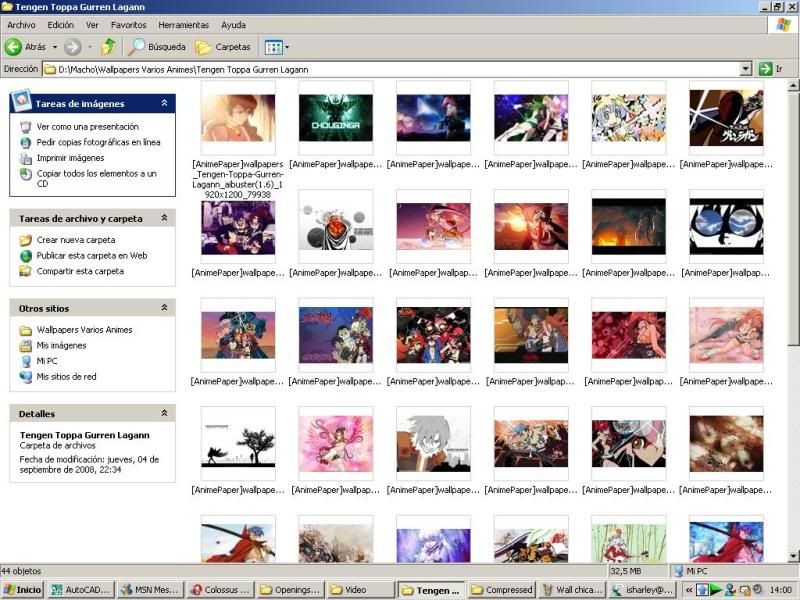Open Búsqueda search in the toolbar
Viewport: 800px width, 600px height.
pos(157,47)
